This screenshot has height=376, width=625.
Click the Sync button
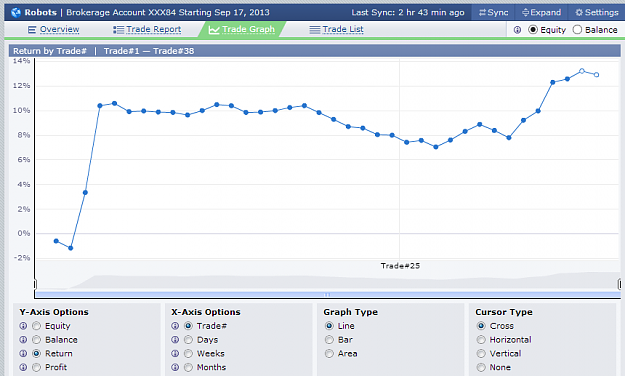(493, 12)
